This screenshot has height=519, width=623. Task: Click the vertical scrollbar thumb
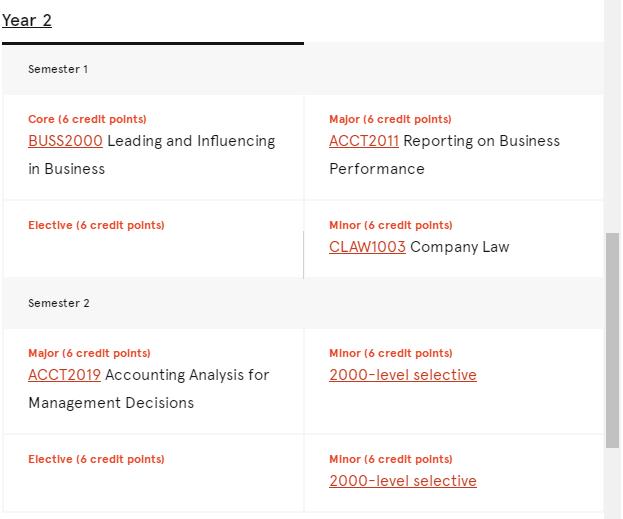point(612,341)
